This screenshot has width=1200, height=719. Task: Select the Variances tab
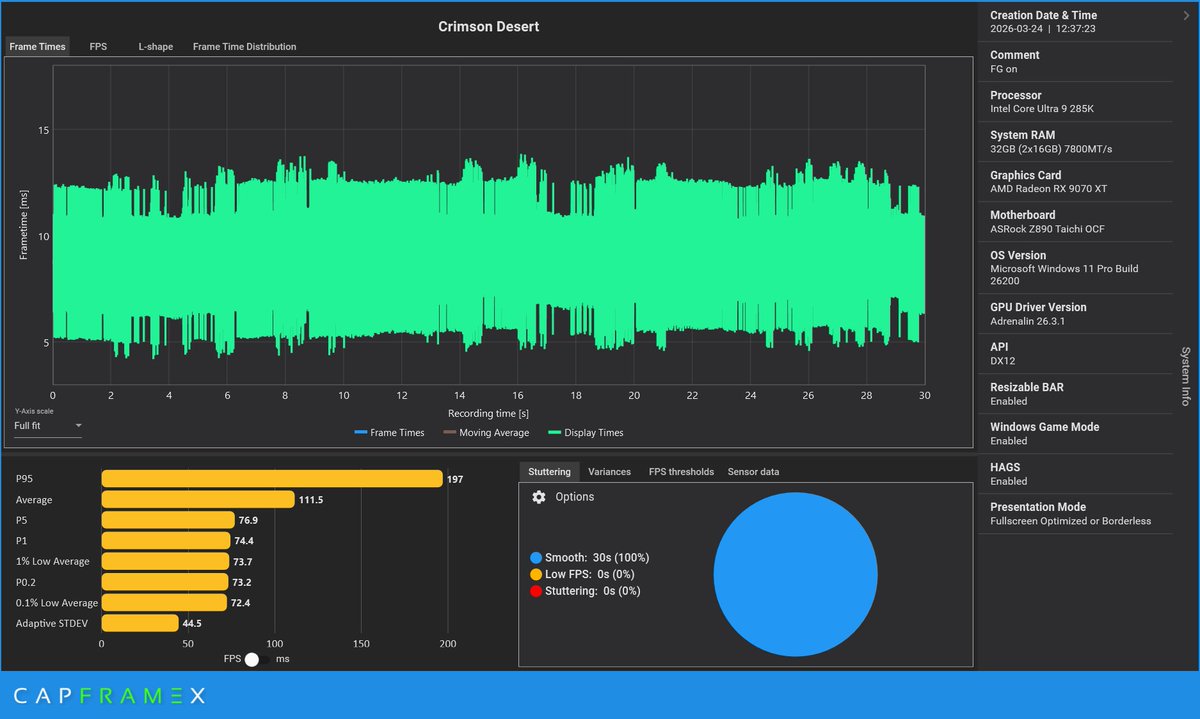pos(609,471)
